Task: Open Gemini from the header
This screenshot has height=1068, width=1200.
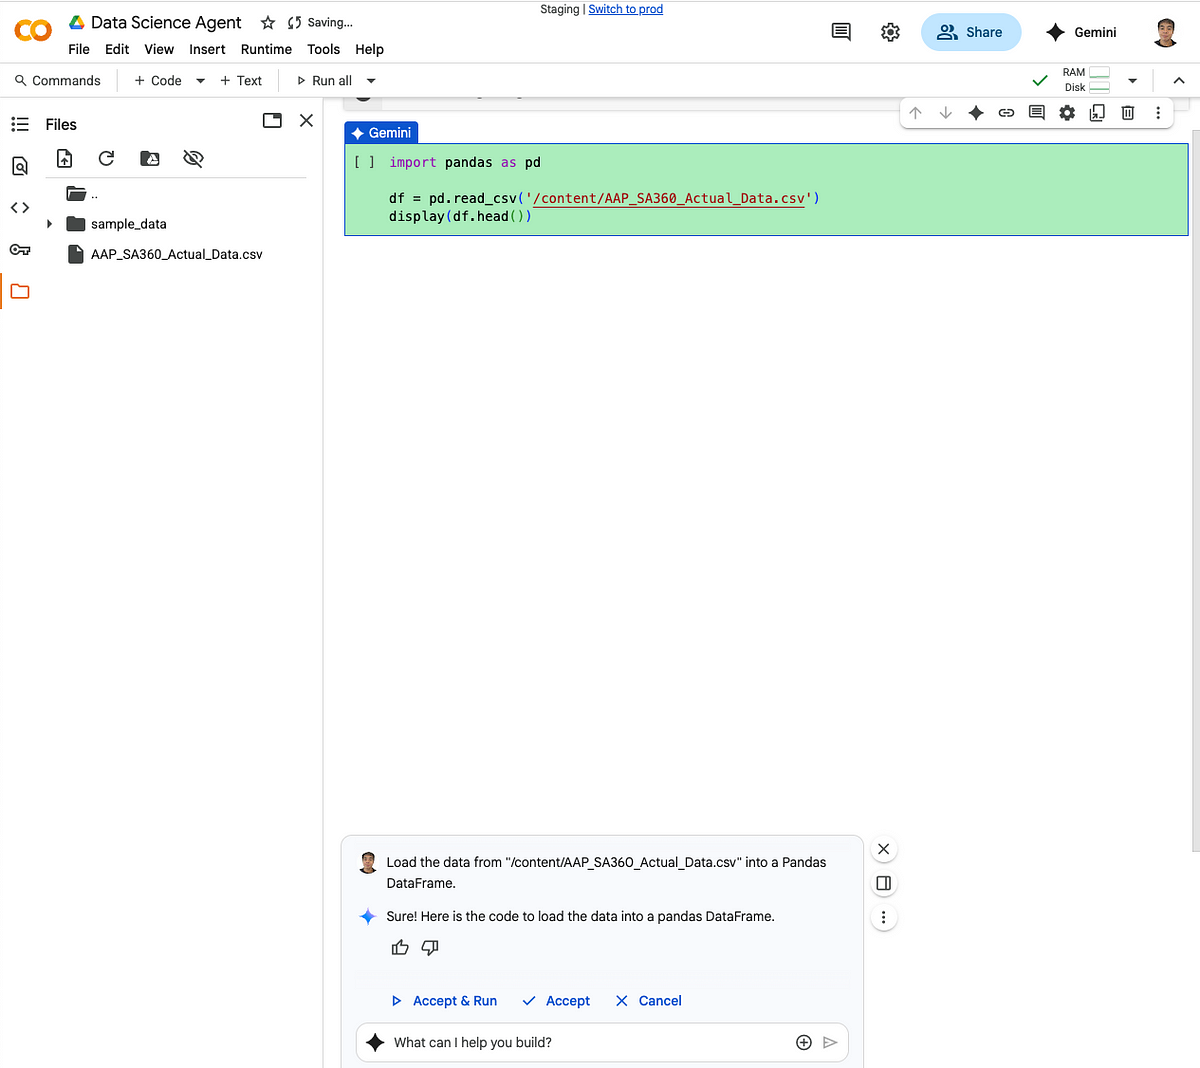Action: [x=1081, y=32]
